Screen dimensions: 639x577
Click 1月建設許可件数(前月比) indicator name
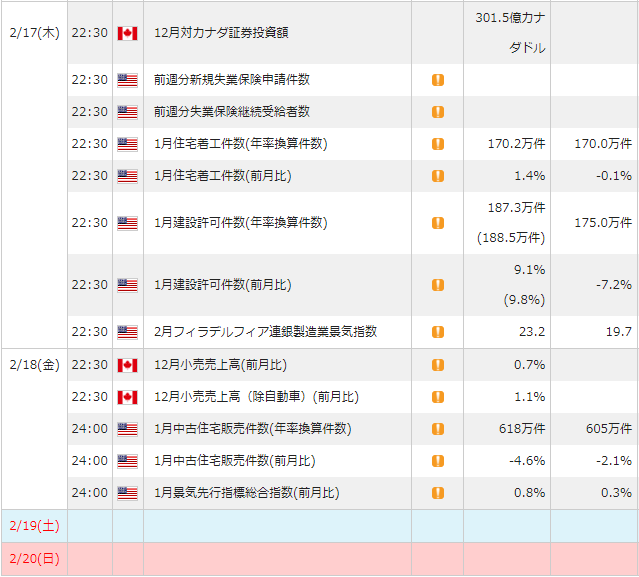(x=223, y=285)
